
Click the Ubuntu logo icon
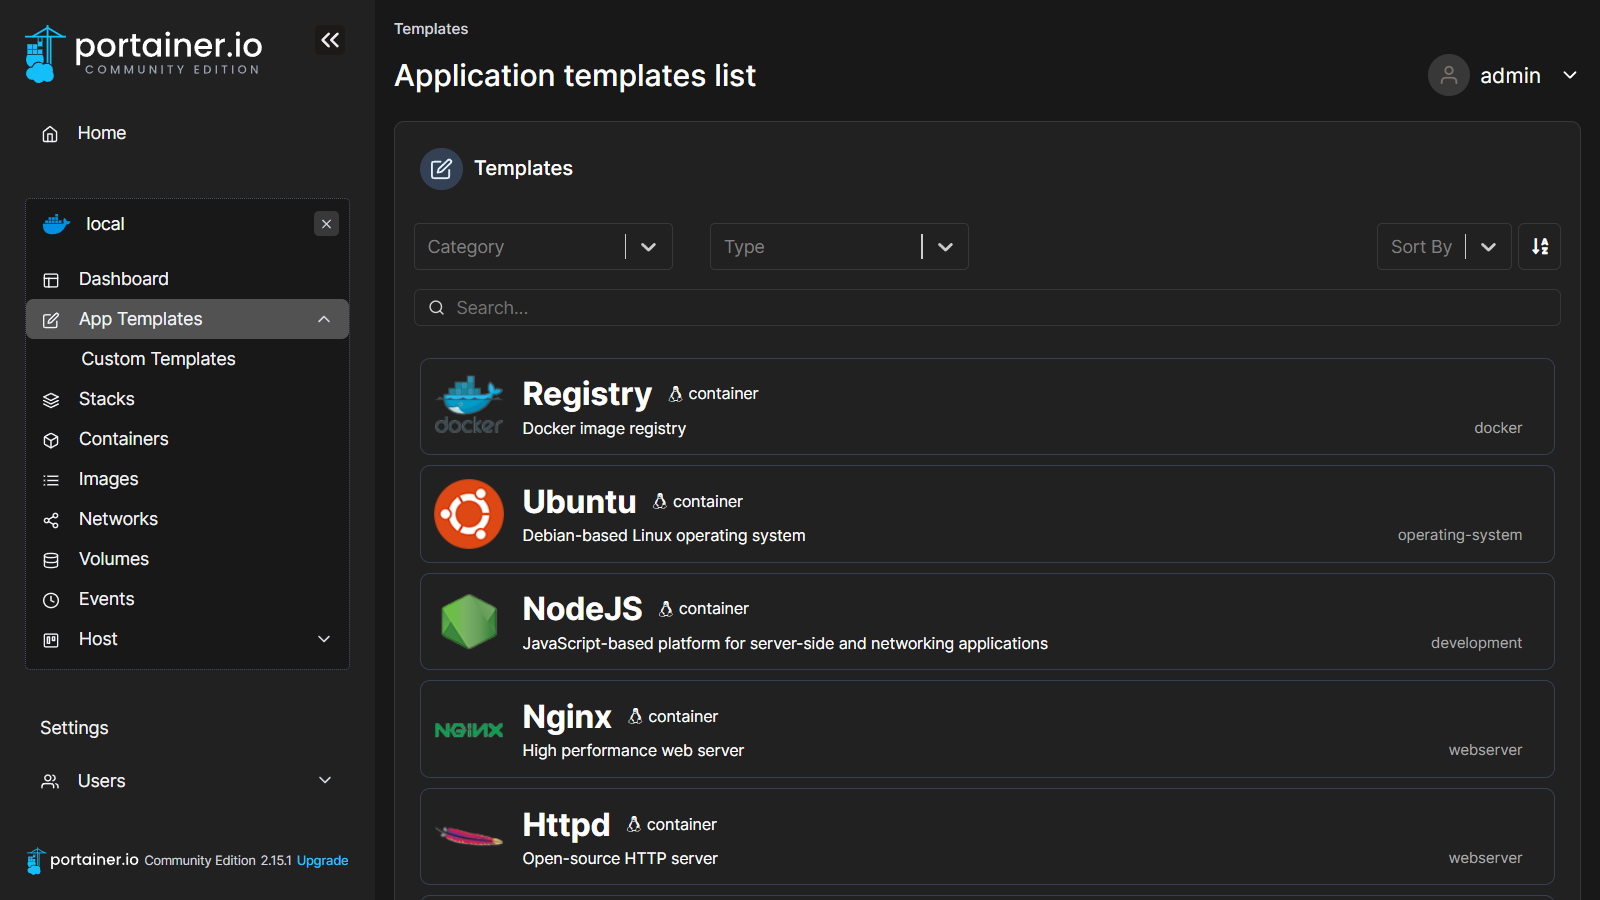pos(469,514)
